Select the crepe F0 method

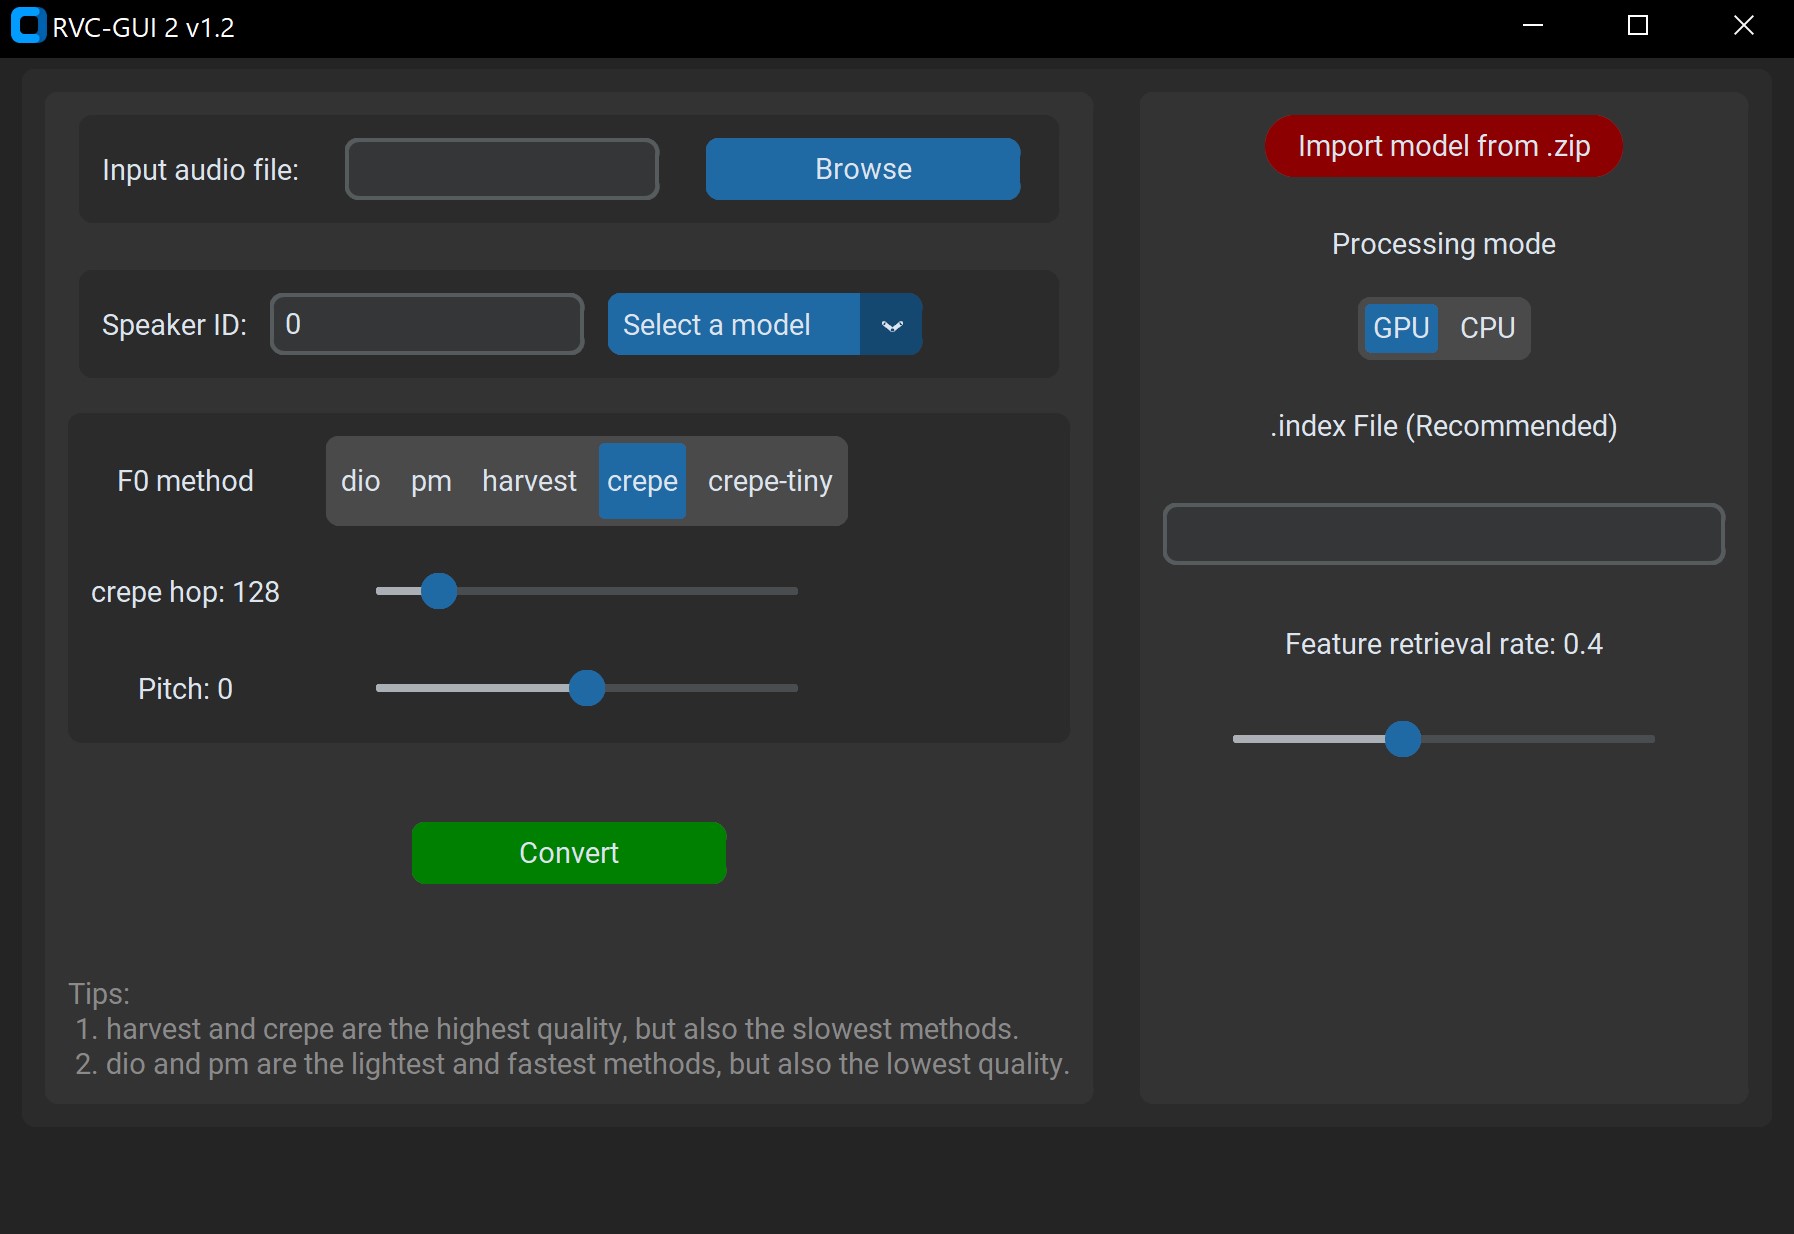642,481
